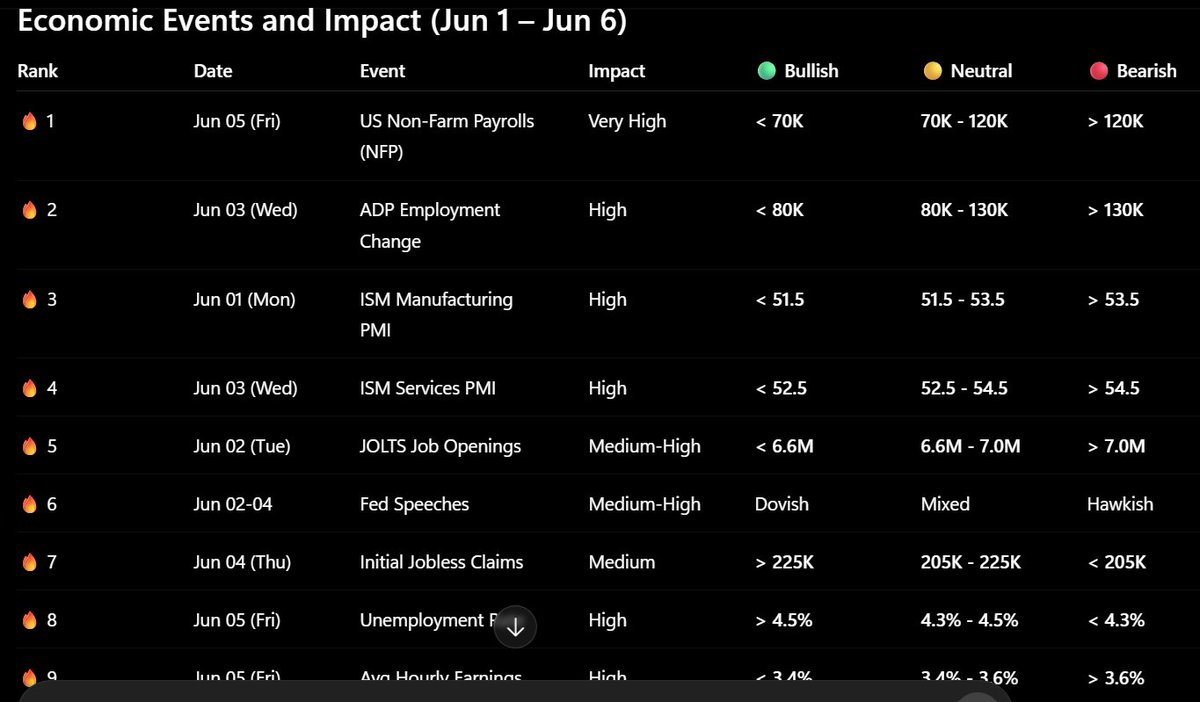Click the bearish value < 4.3%
1200x702 pixels.
[1115, 620]
